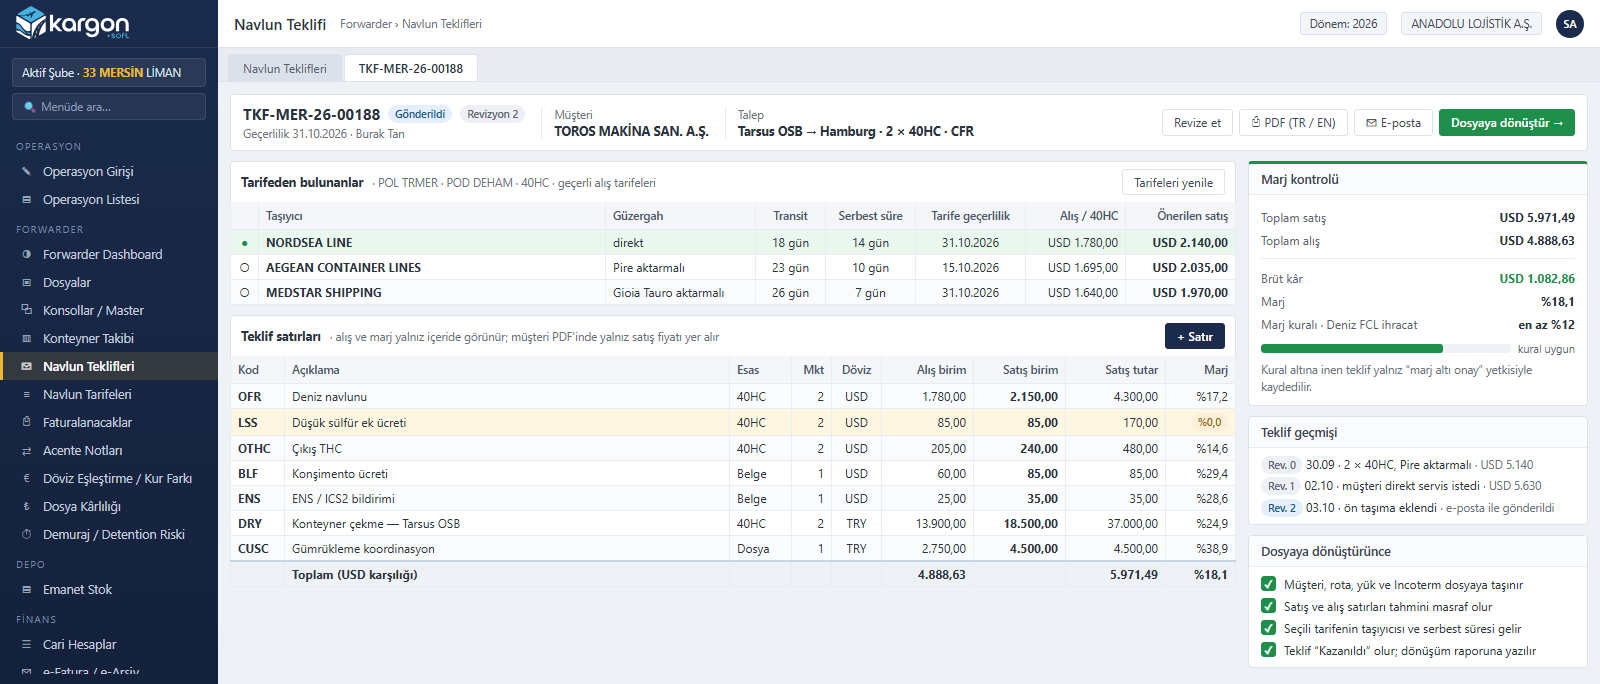
Task: Open Demuraj / Detention Riski icon
Action: coord(27,535)
